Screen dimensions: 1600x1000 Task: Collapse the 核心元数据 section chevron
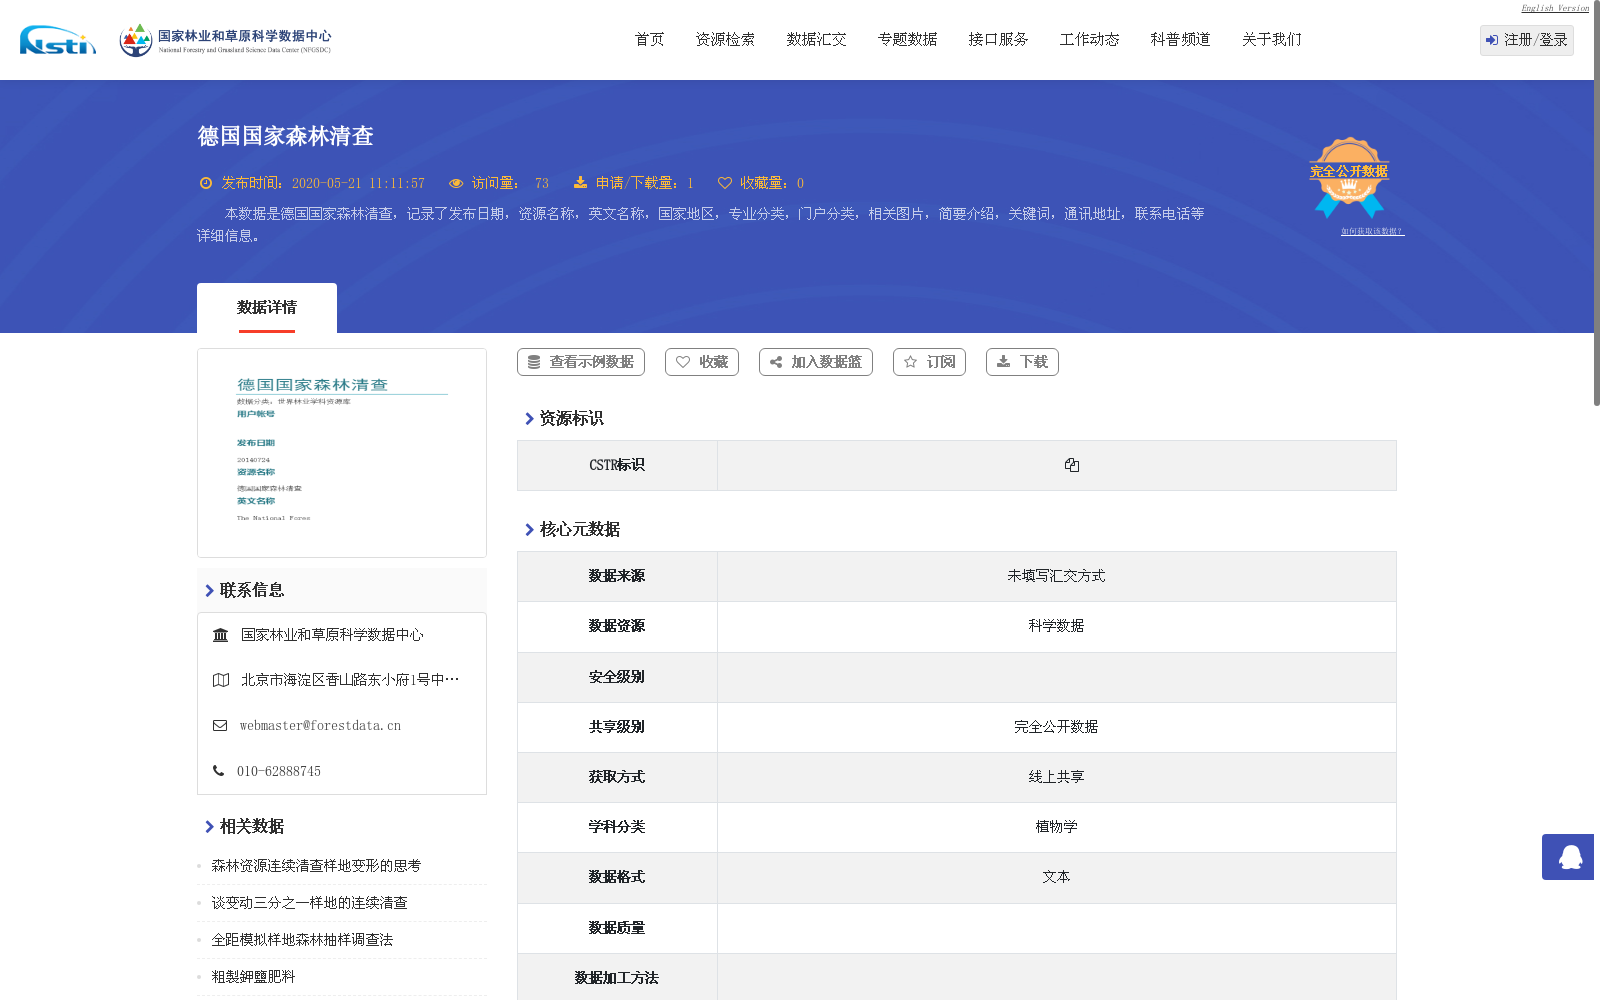coord(529,530)
